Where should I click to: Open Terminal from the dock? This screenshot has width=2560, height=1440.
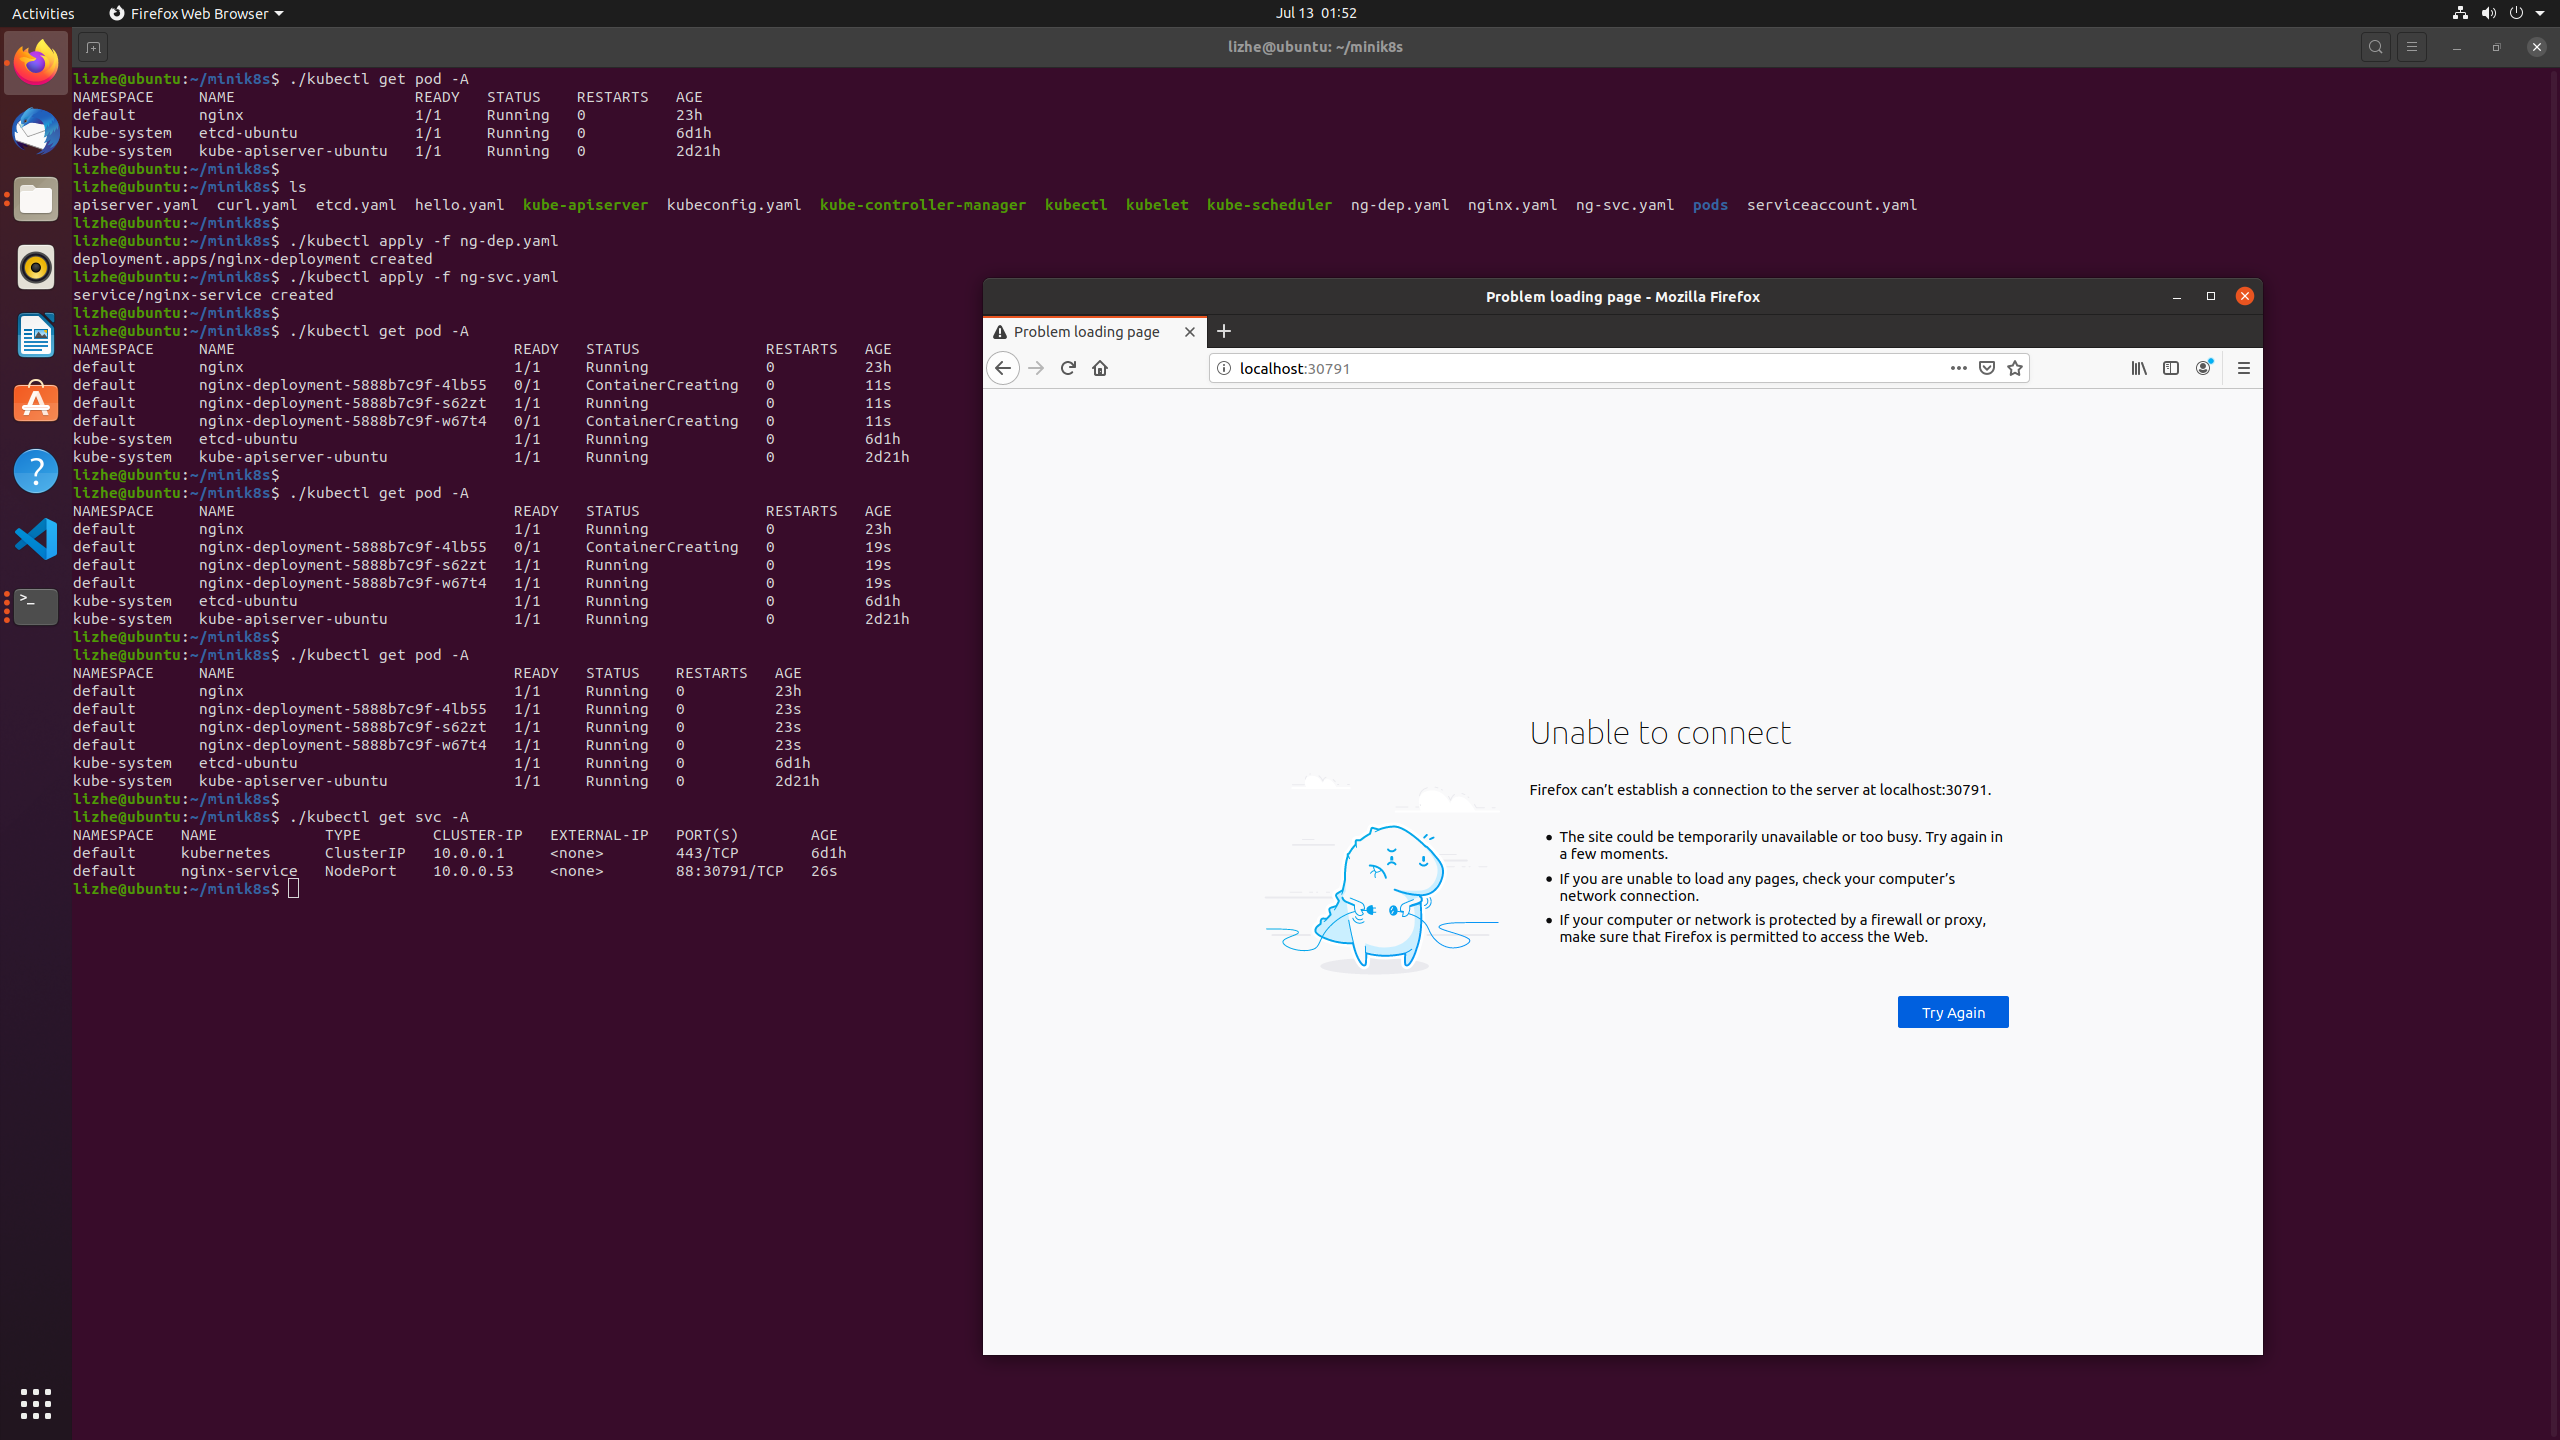click(x=36, y=607)
